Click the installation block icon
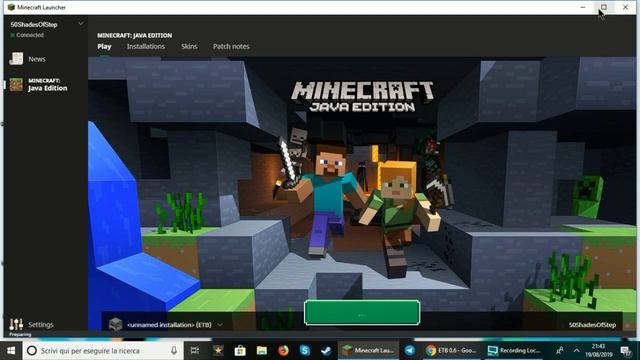The height and width of the screenshot is (360, 640). (116, 324)
